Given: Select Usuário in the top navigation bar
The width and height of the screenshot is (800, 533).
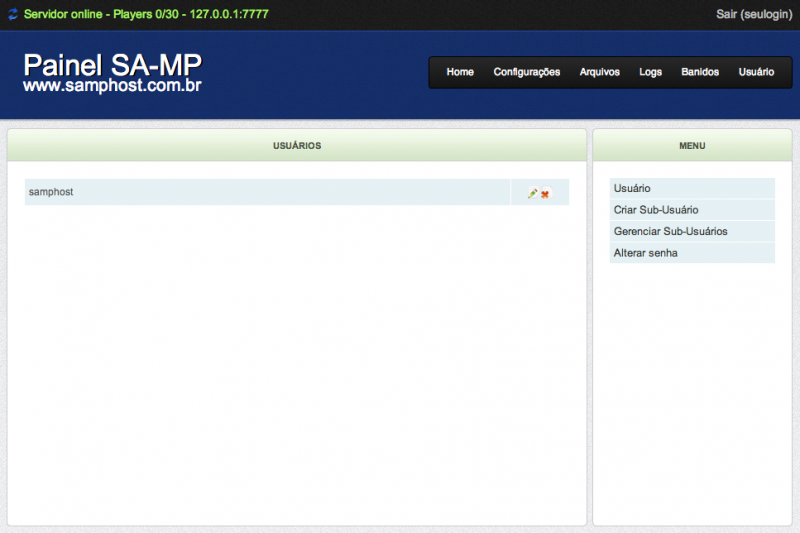Looking at the screenshot, I should pyautogui.click(x=756, y=72).
